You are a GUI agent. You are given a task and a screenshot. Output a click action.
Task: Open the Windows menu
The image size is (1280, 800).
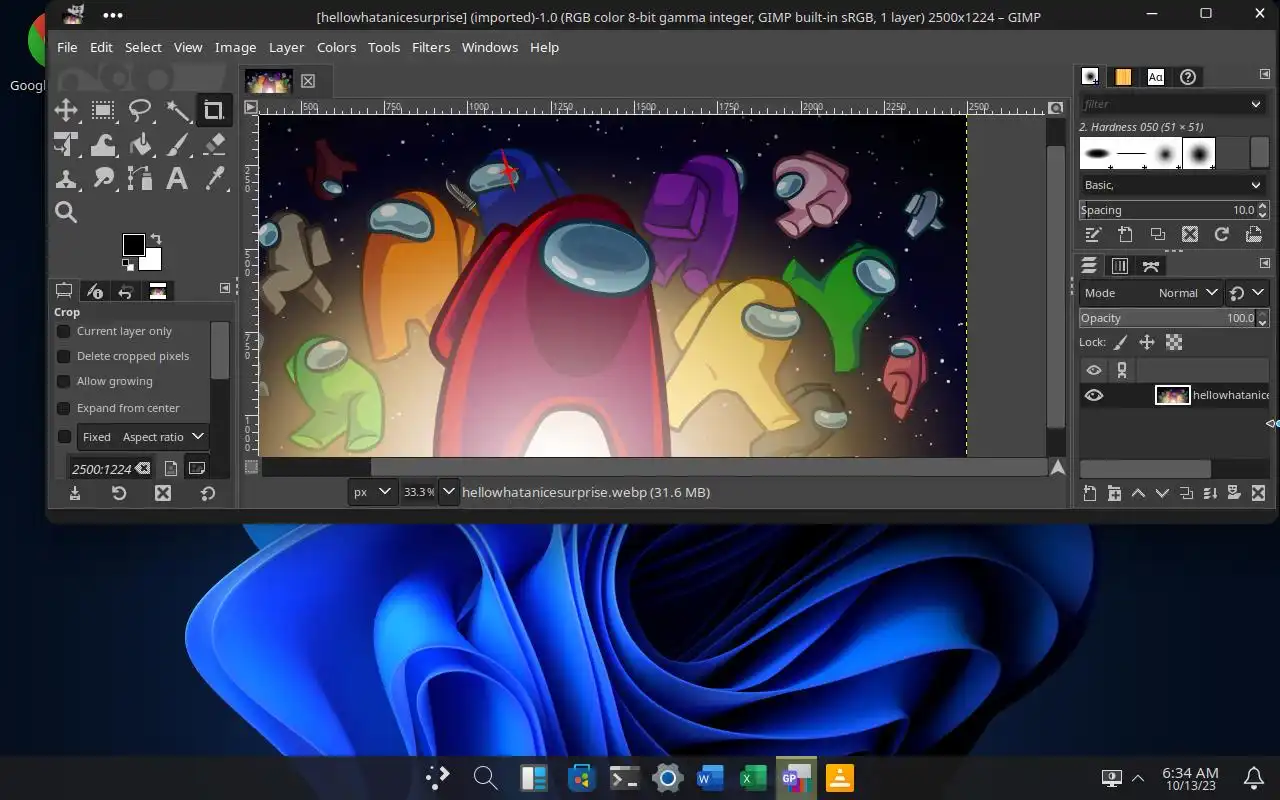tap(490, 47)
